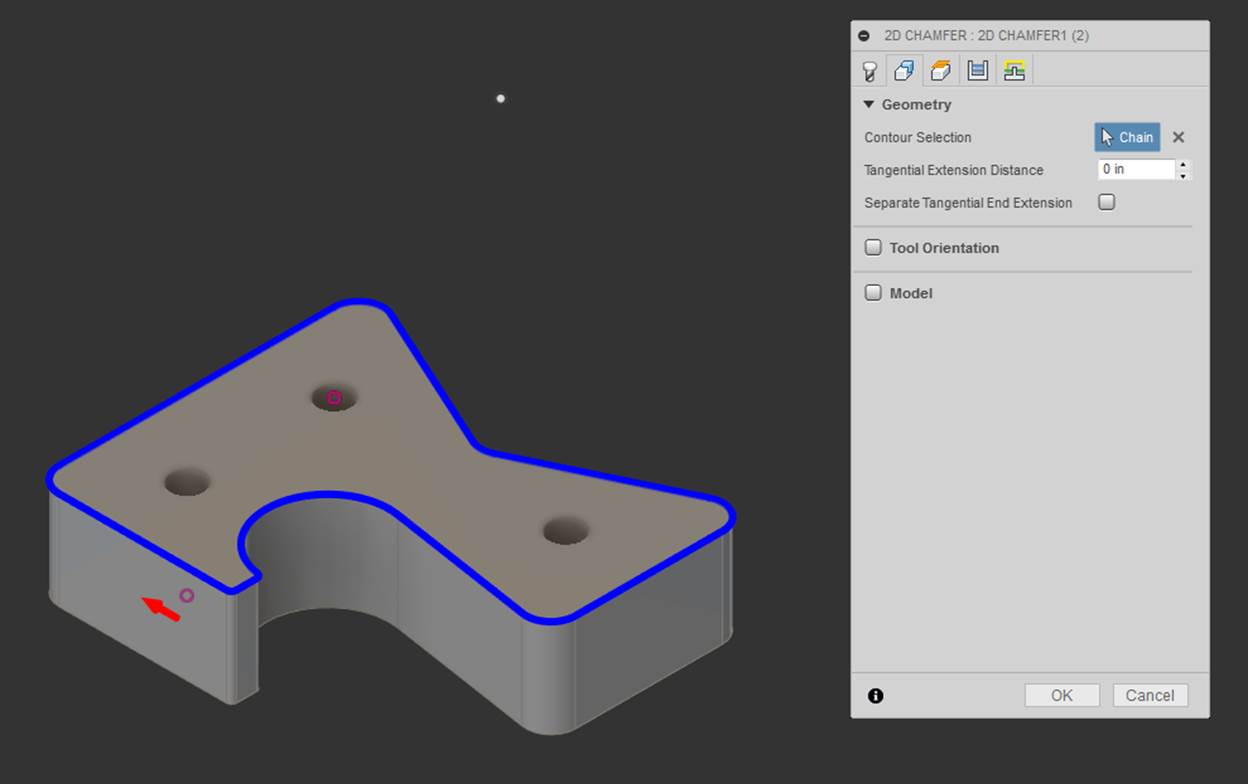
Task: Clear contour selection with the X icon
Action: click(1178, 138)
